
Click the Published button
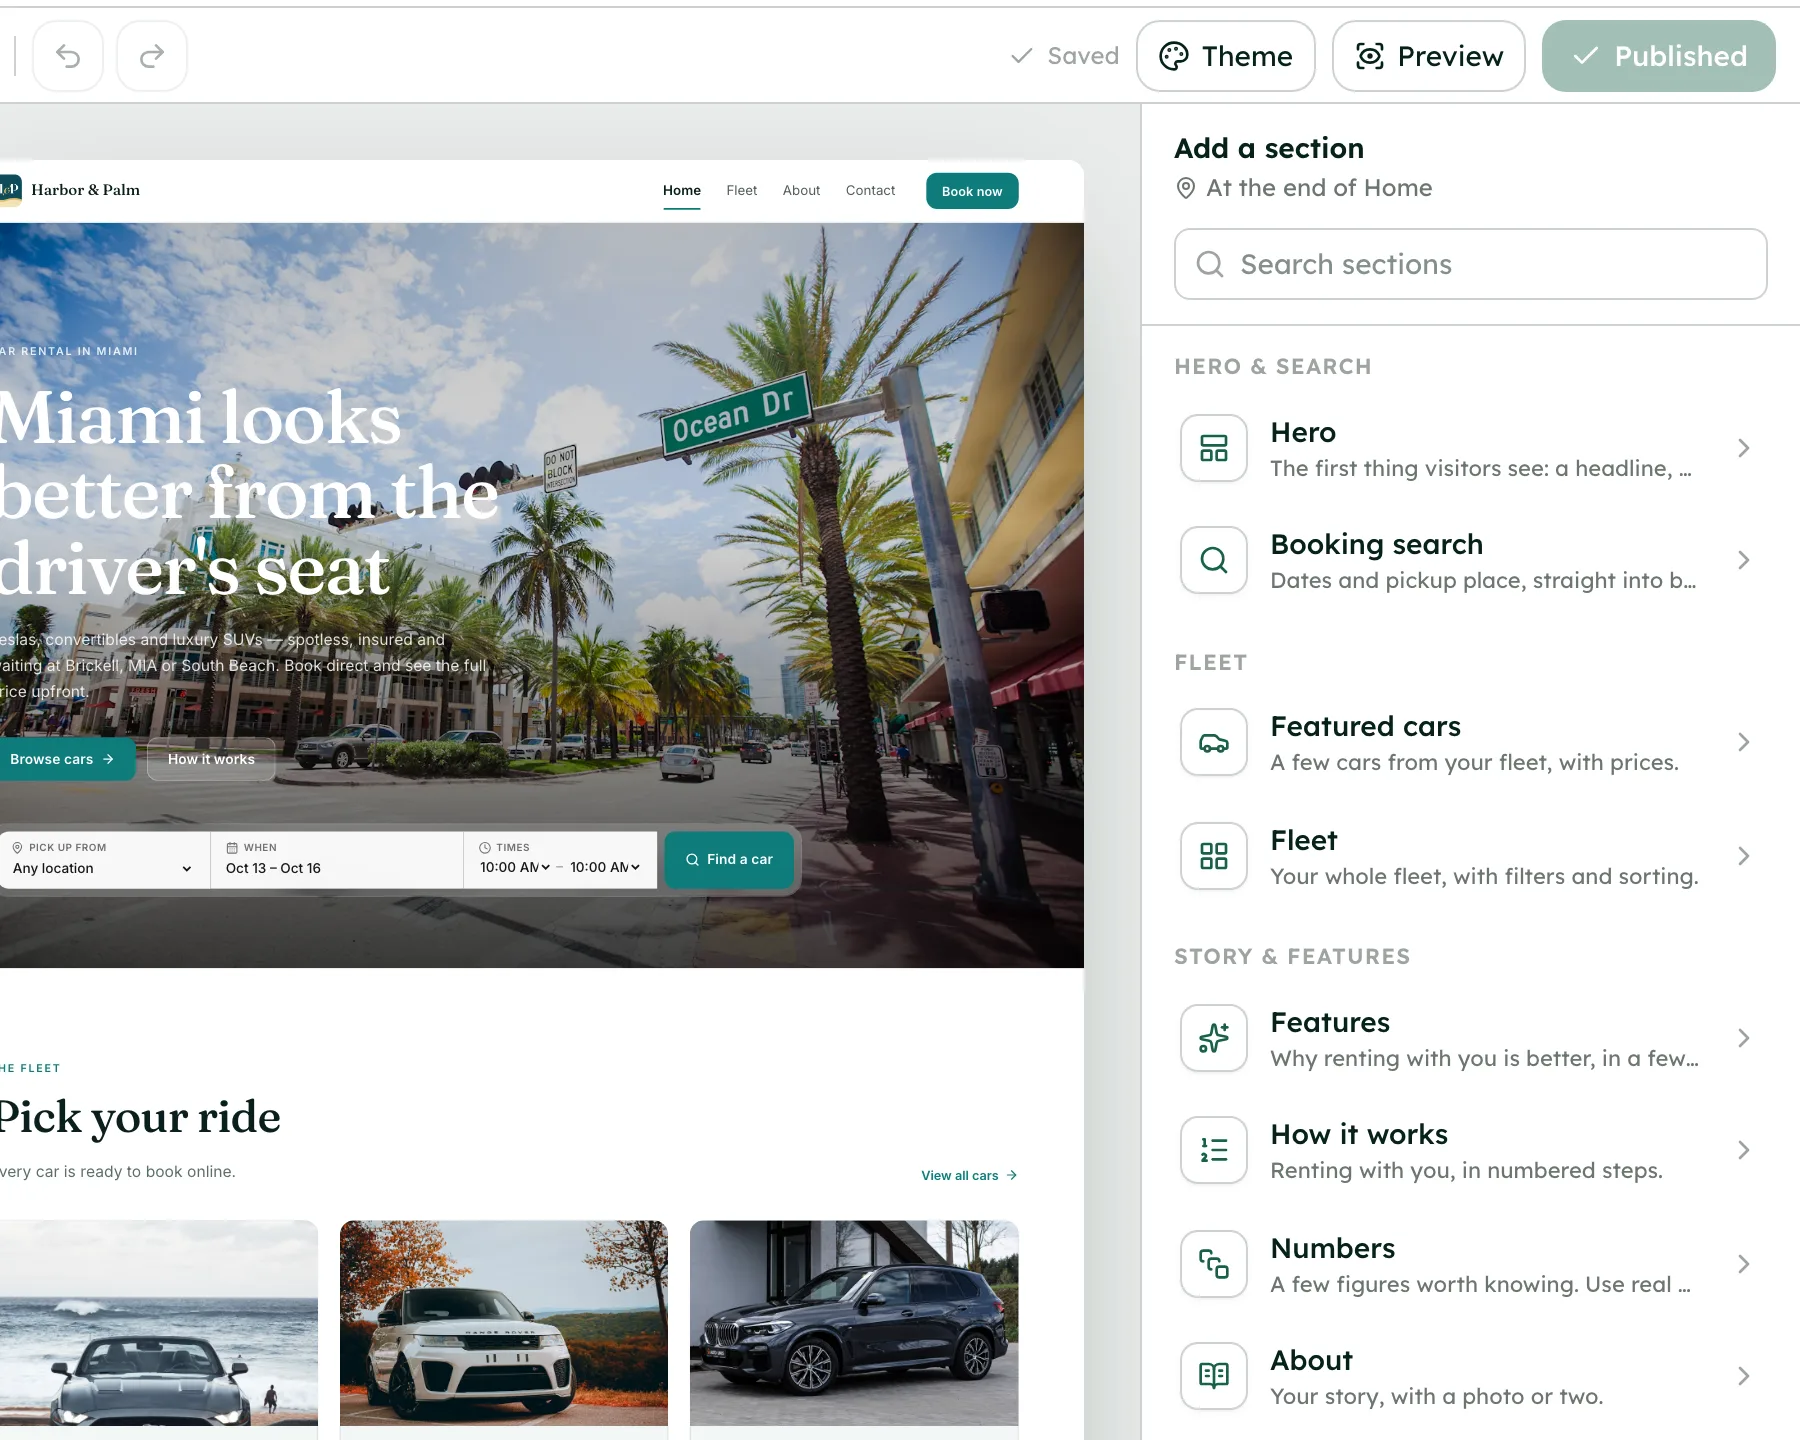[x=1659, y=56]
